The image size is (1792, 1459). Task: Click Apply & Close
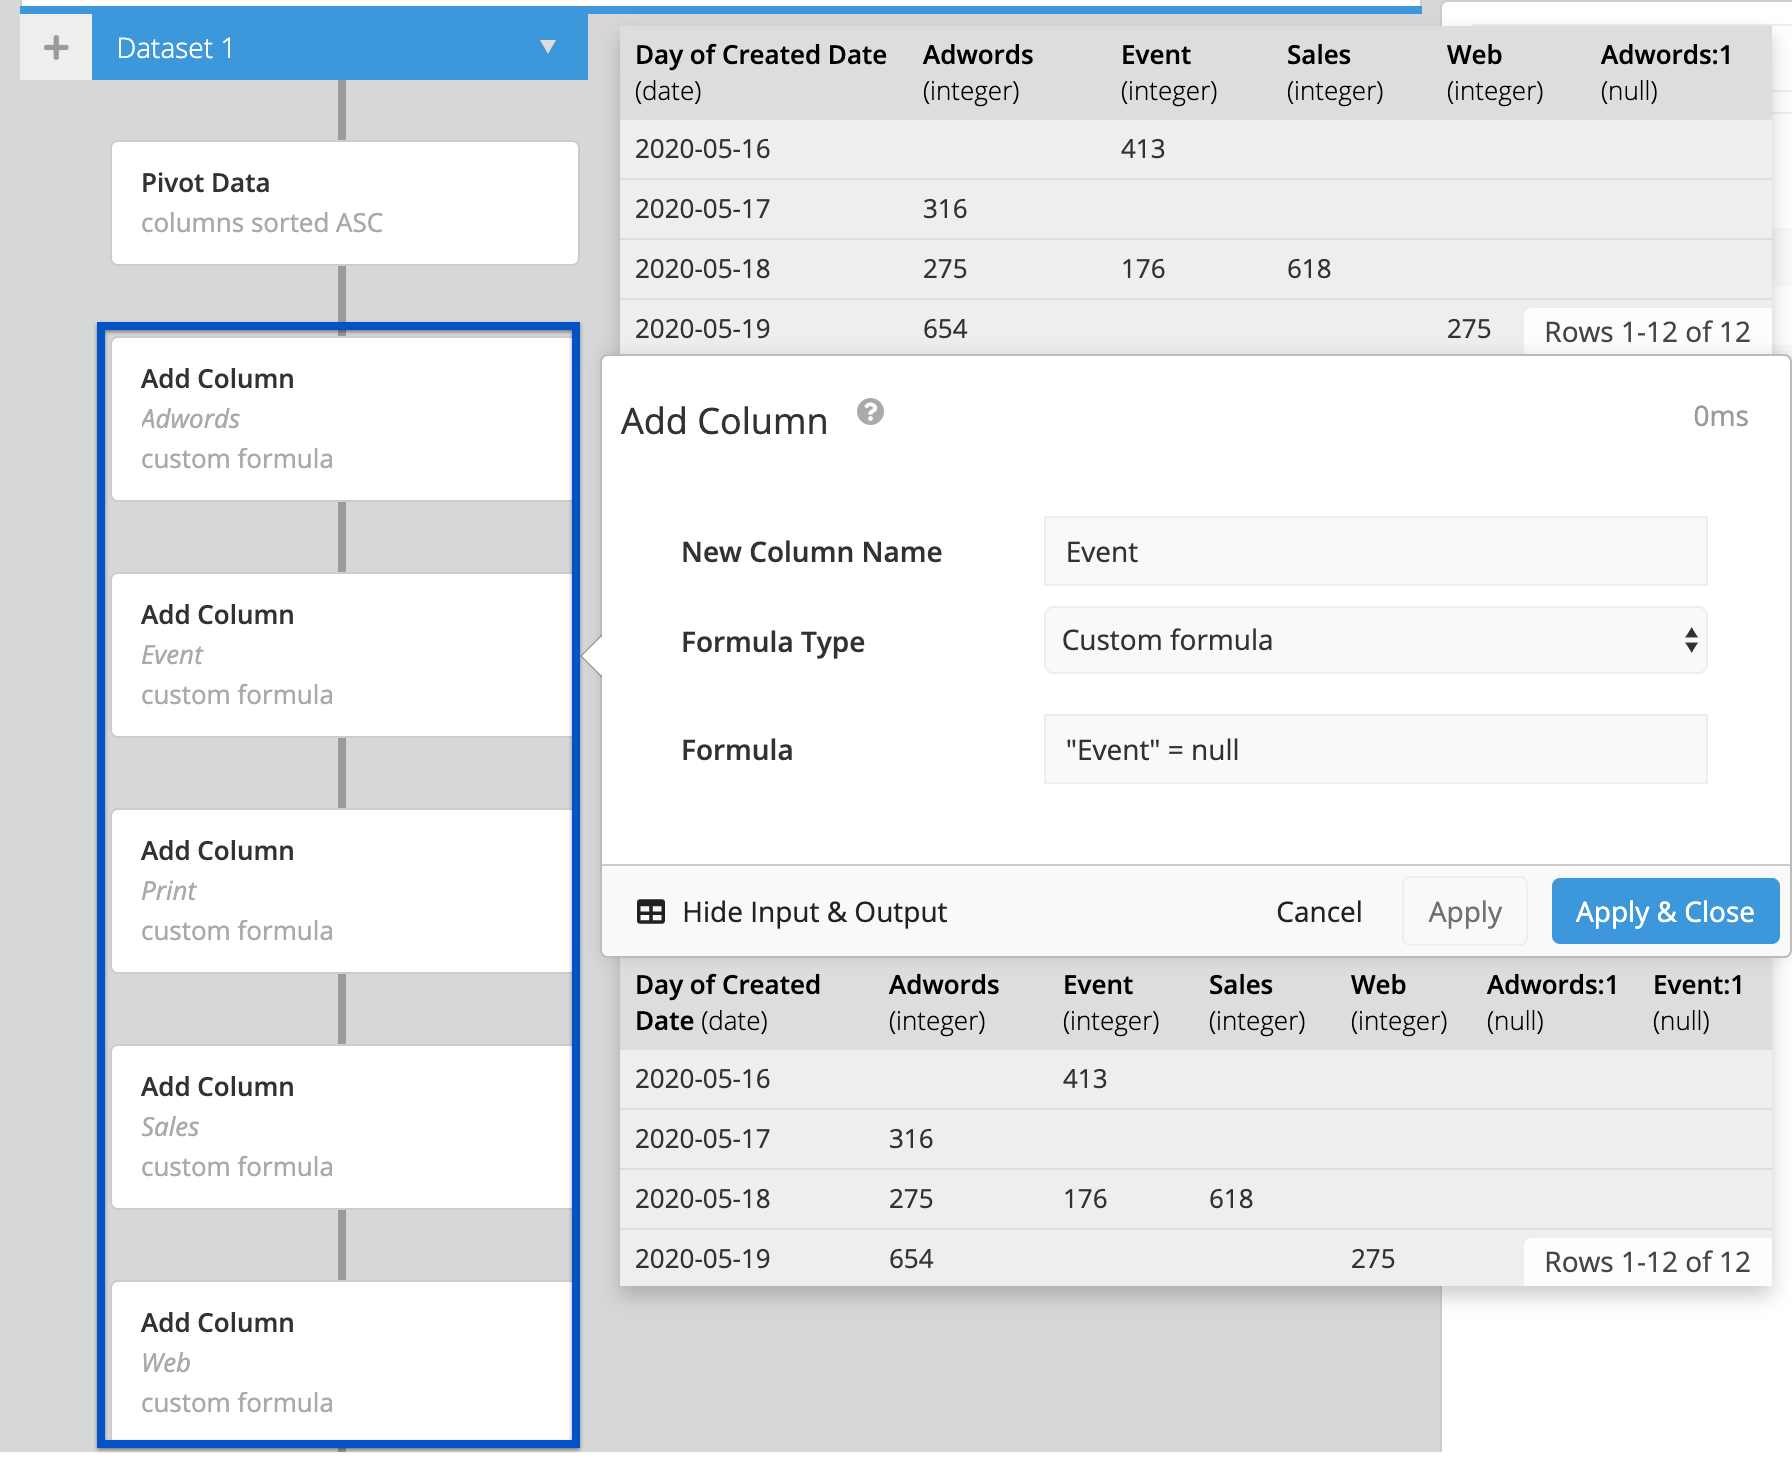coord(1665,912)
